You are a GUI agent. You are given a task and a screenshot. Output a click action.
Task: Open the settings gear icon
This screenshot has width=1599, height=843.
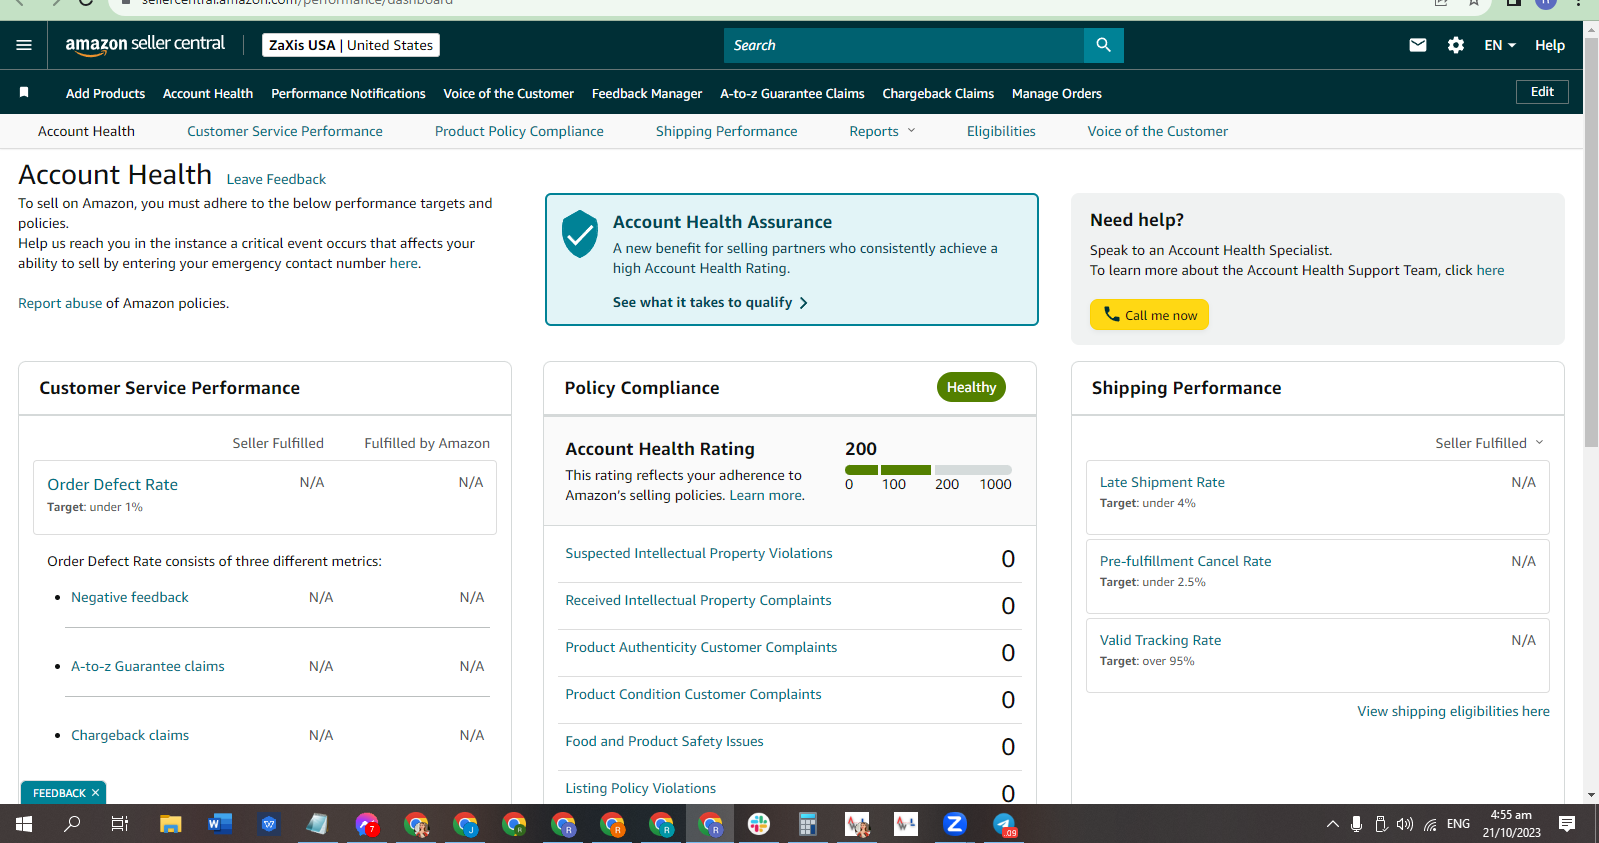[x=1456, y=45]
